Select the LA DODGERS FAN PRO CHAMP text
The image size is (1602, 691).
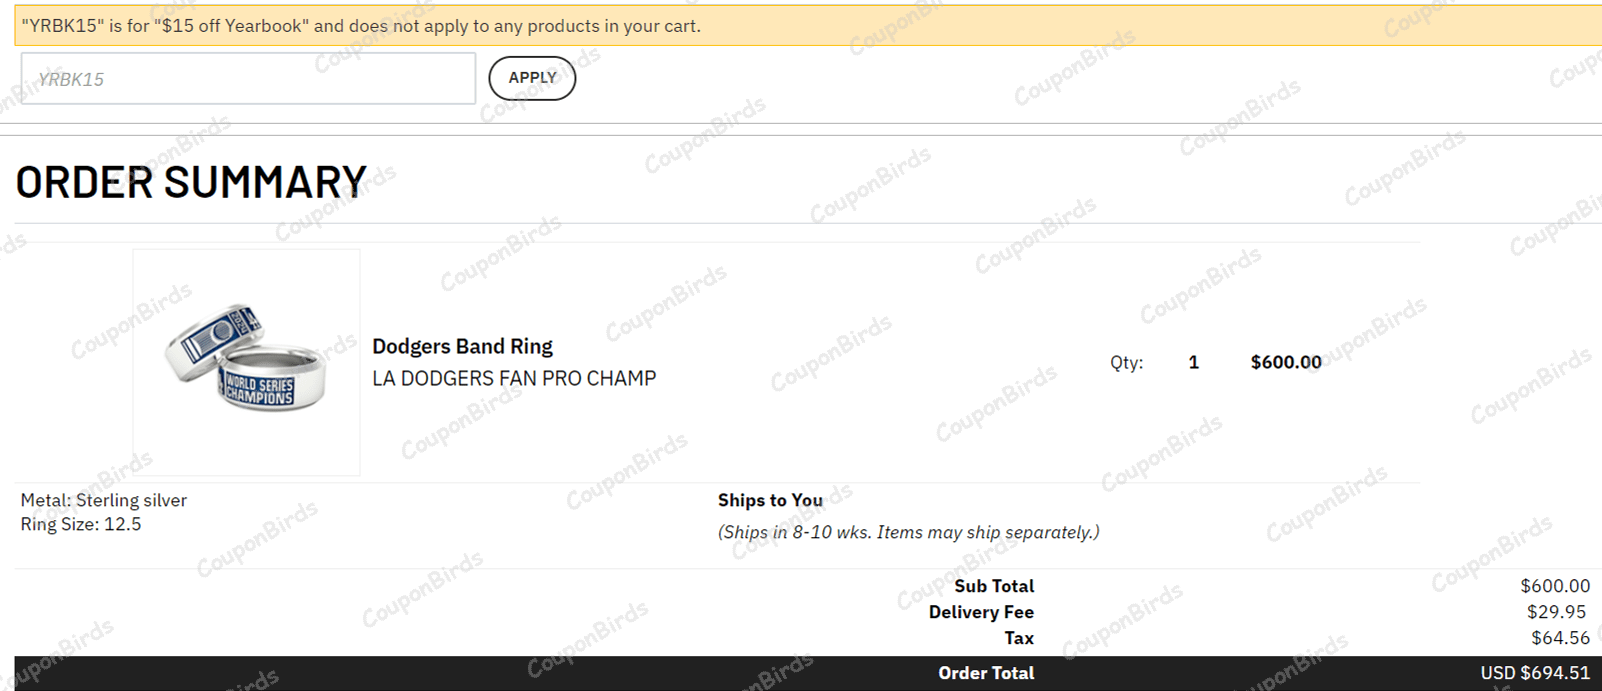tap(514, 378)
